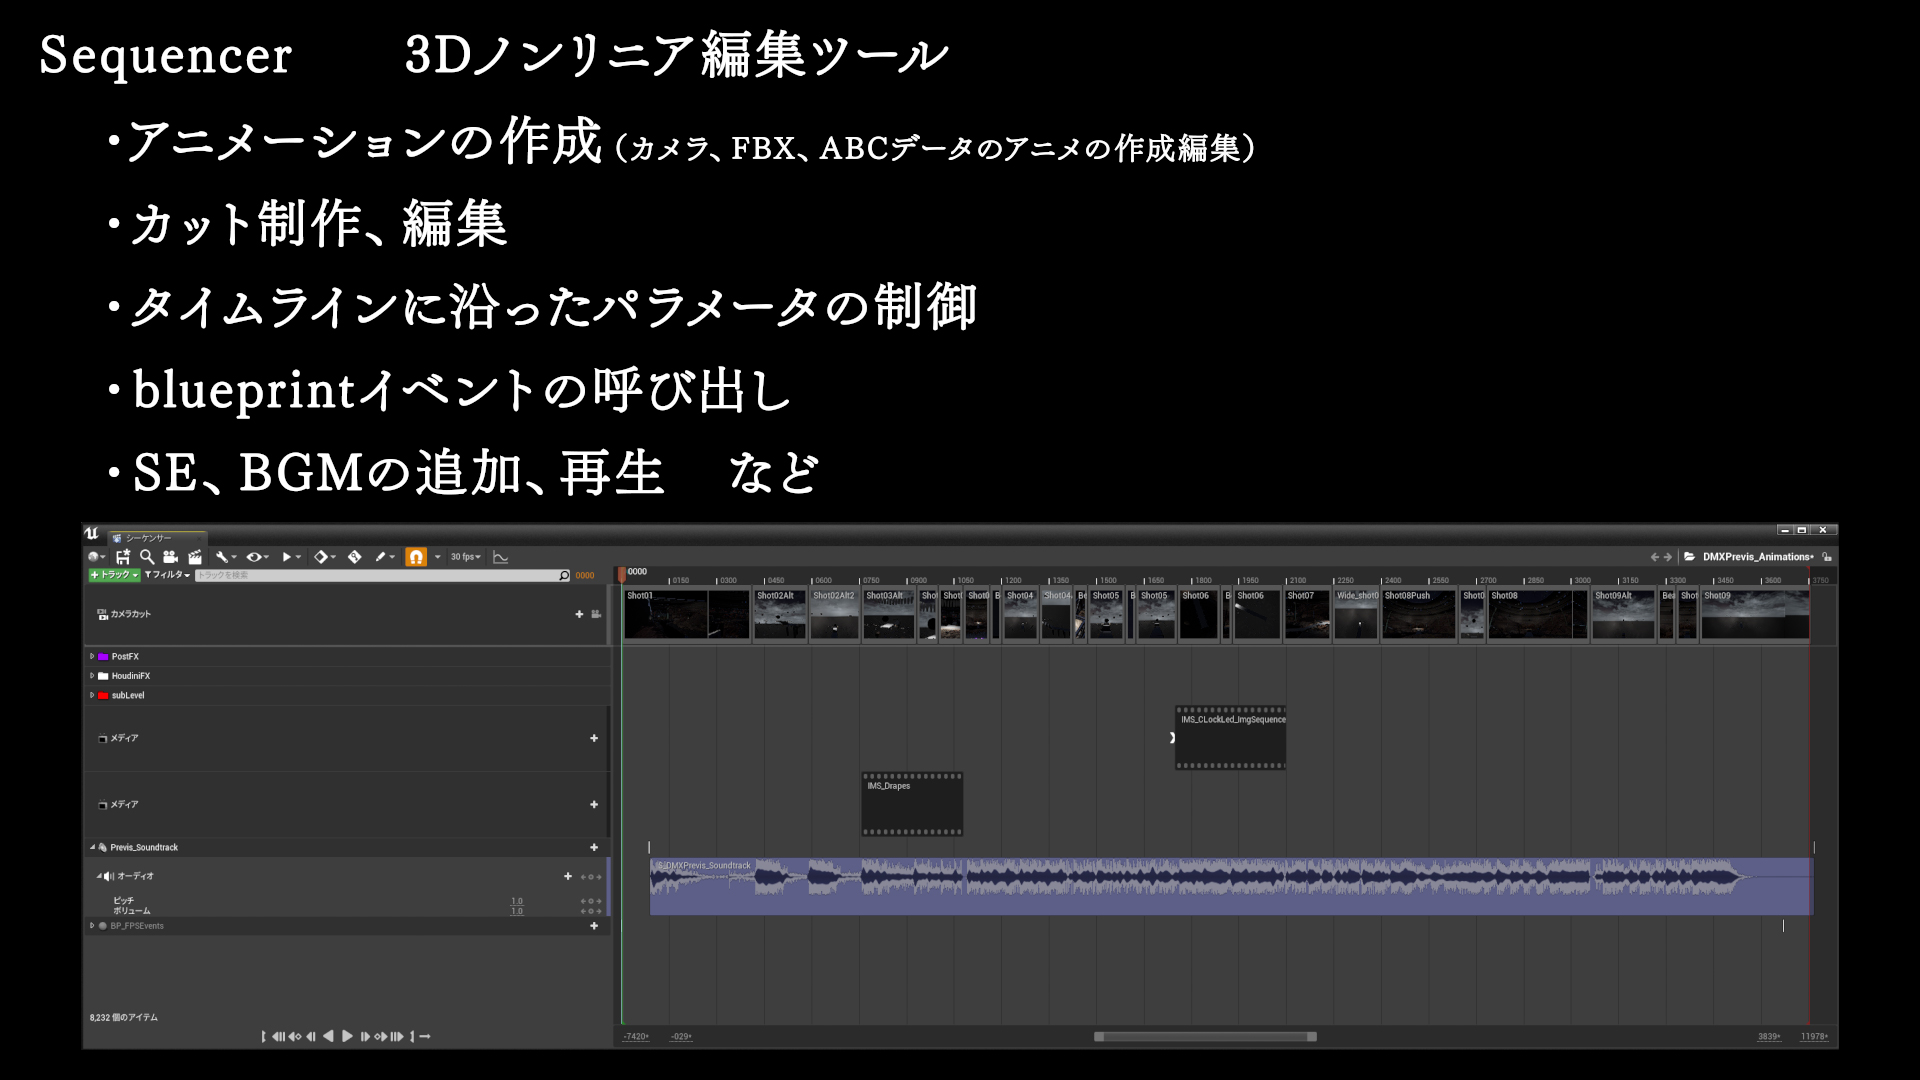This screenshot has width=1920, height=1080.
Task: Click the plus icon on the カメラカット track
Action: tap(580, 615)
